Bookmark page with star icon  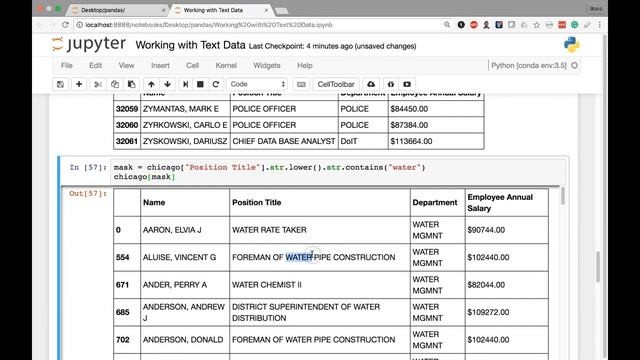(x=537, y=25)
